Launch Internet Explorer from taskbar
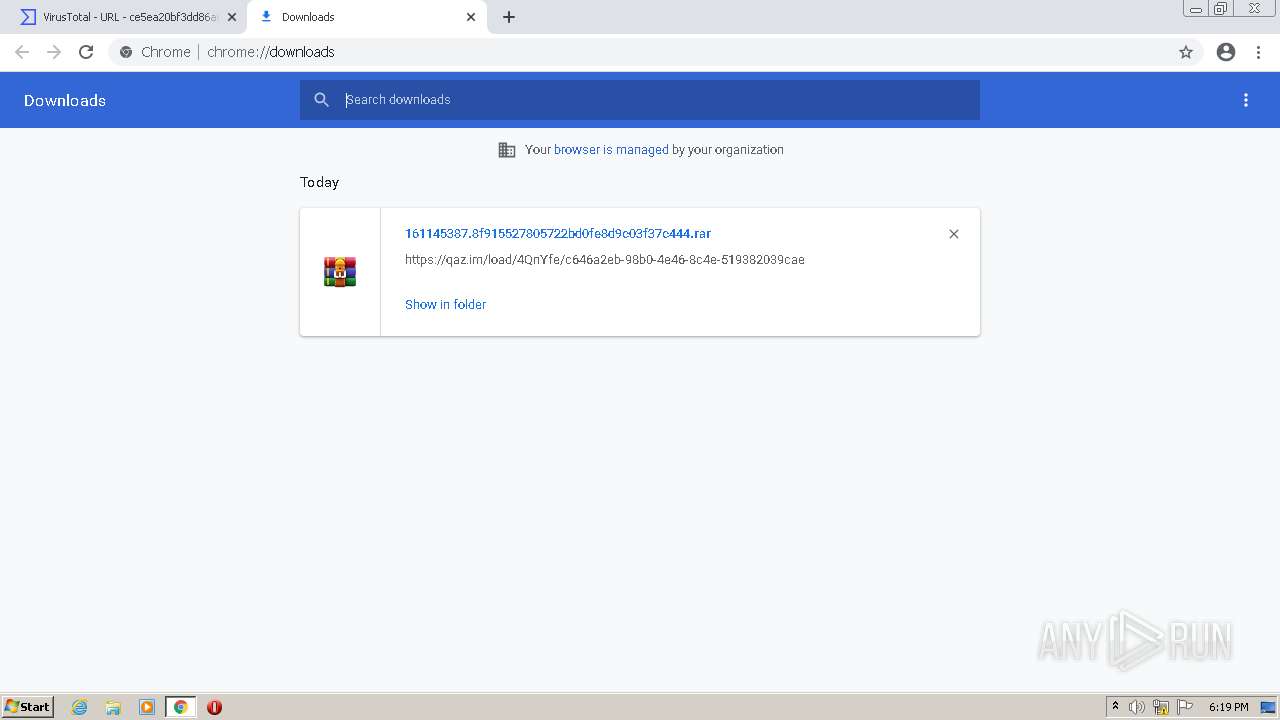This screenshot has width=1280, height=720. click(80, 707)
